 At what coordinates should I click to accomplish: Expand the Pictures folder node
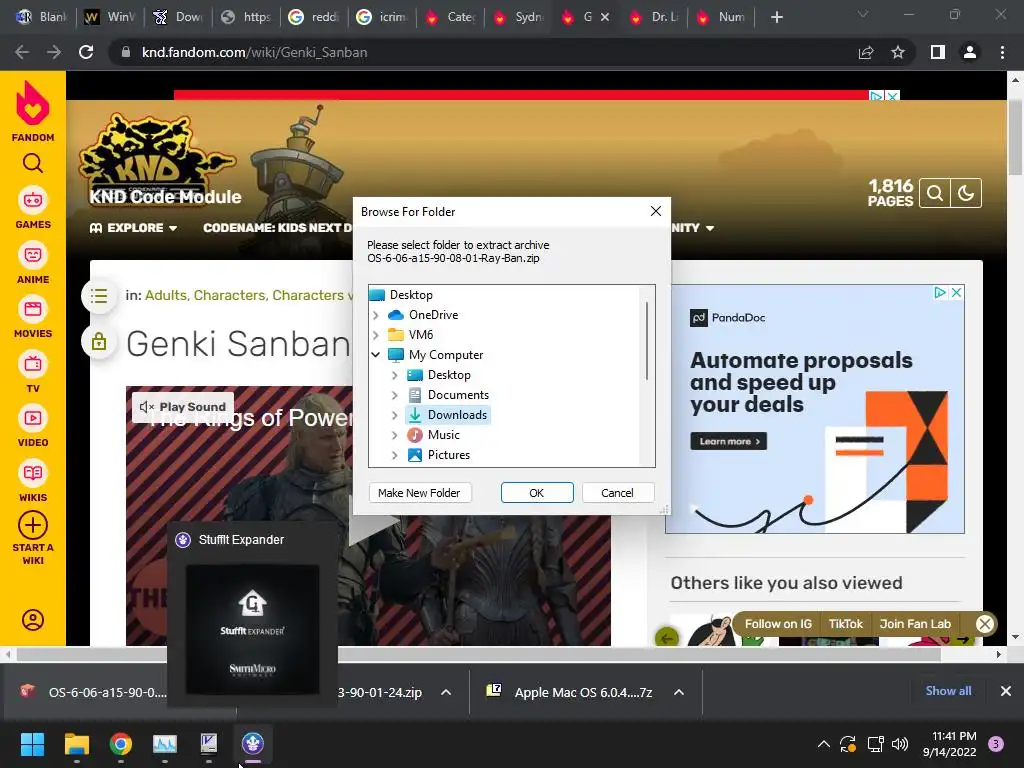tap(394, 455)
